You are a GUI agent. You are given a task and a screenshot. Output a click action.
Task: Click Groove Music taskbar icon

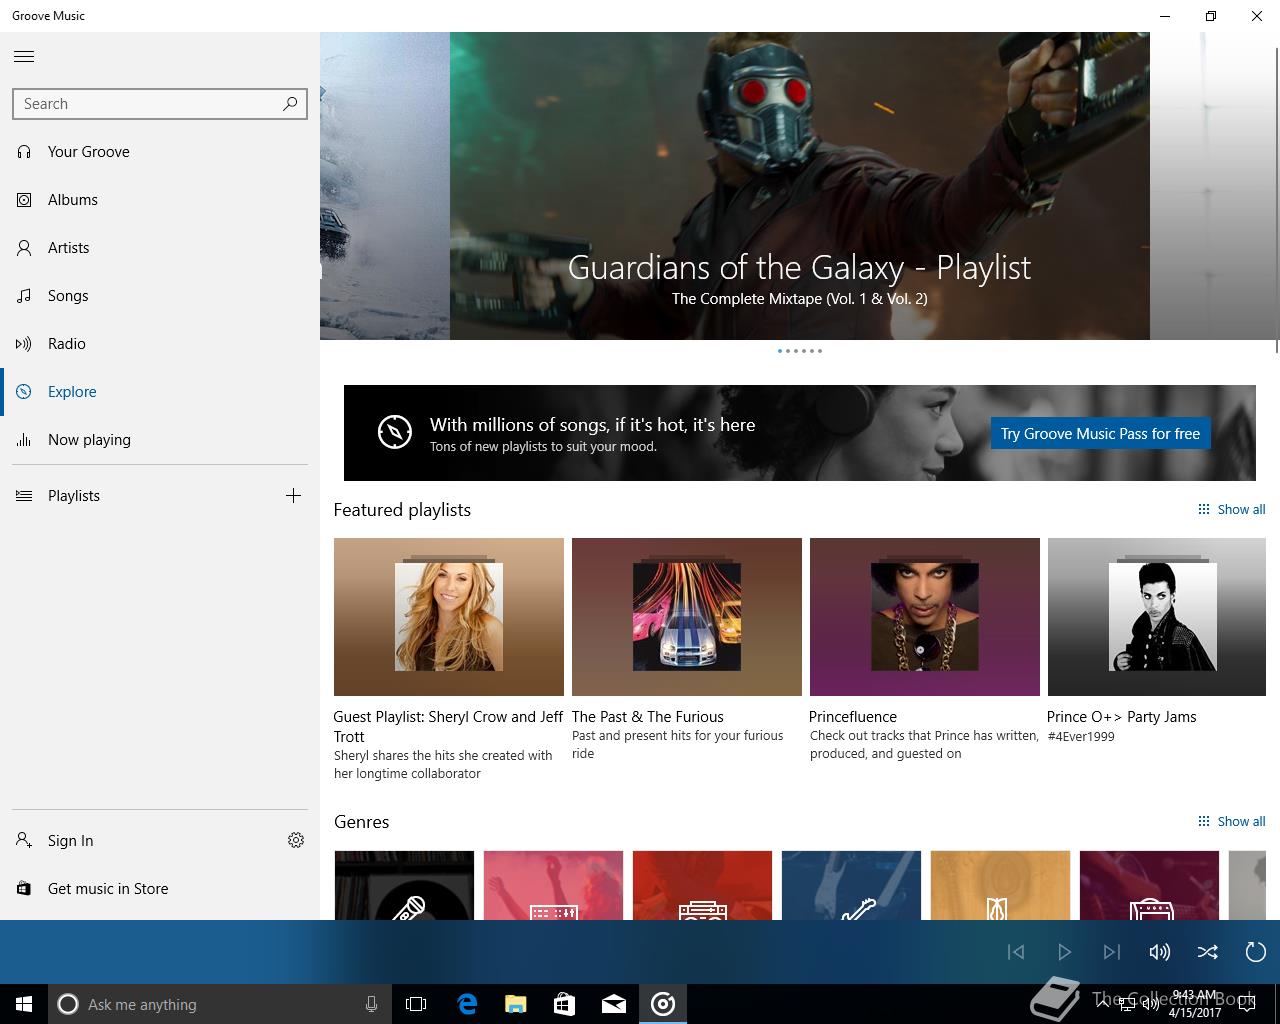click(x=663, y=1004)
